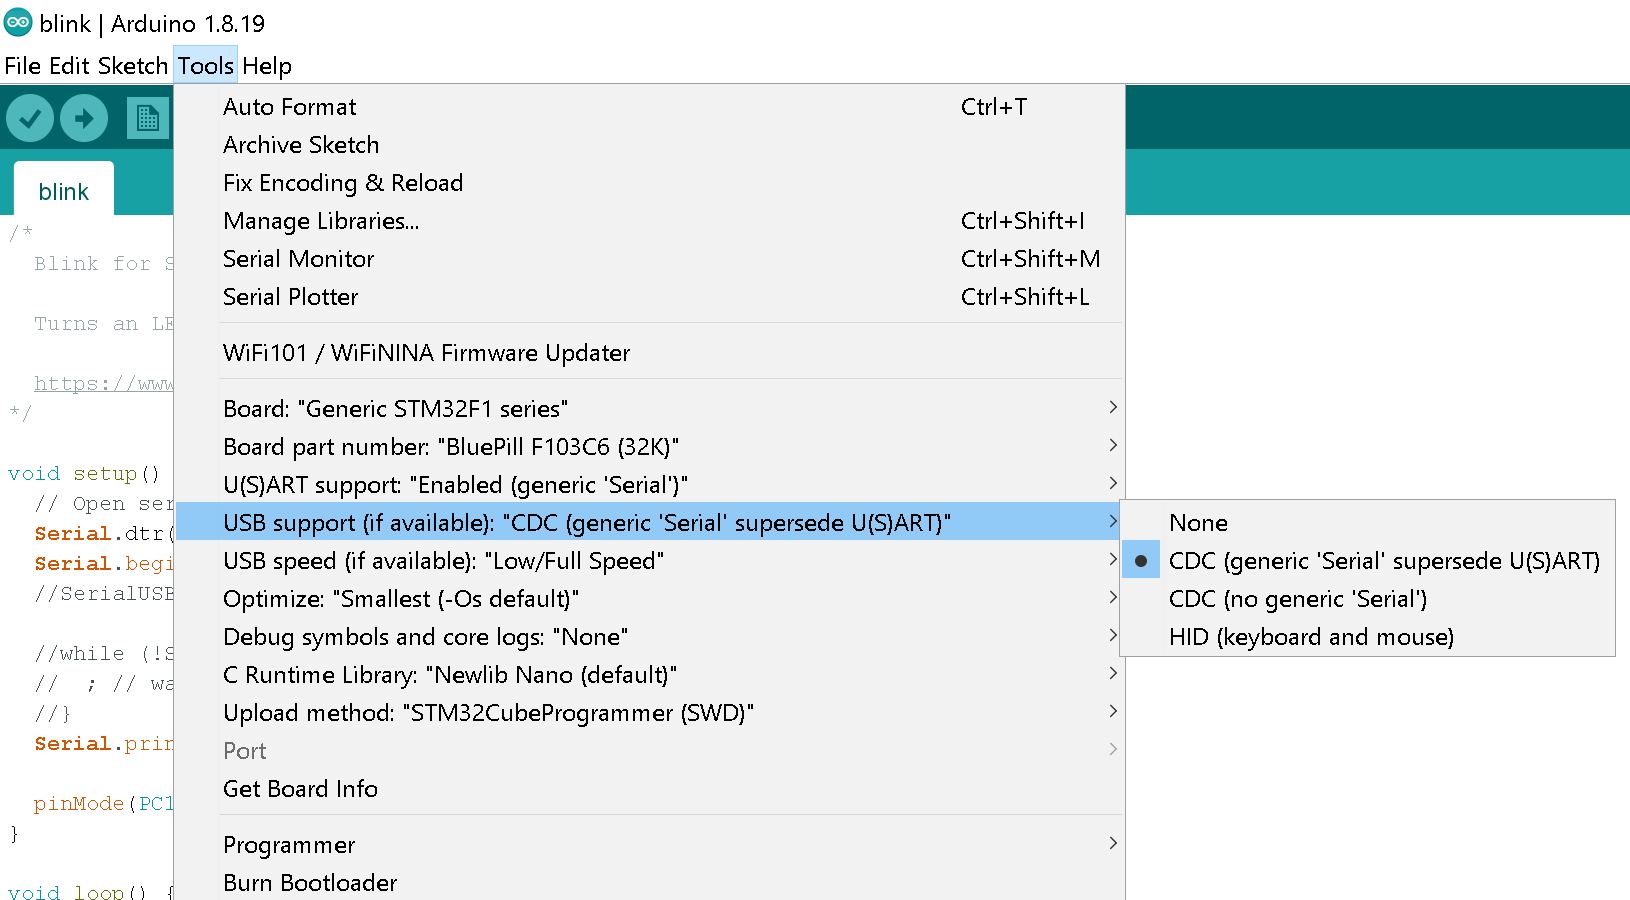
Task: Open Manage Libraries... entry
Action: (x=649, y=221)
